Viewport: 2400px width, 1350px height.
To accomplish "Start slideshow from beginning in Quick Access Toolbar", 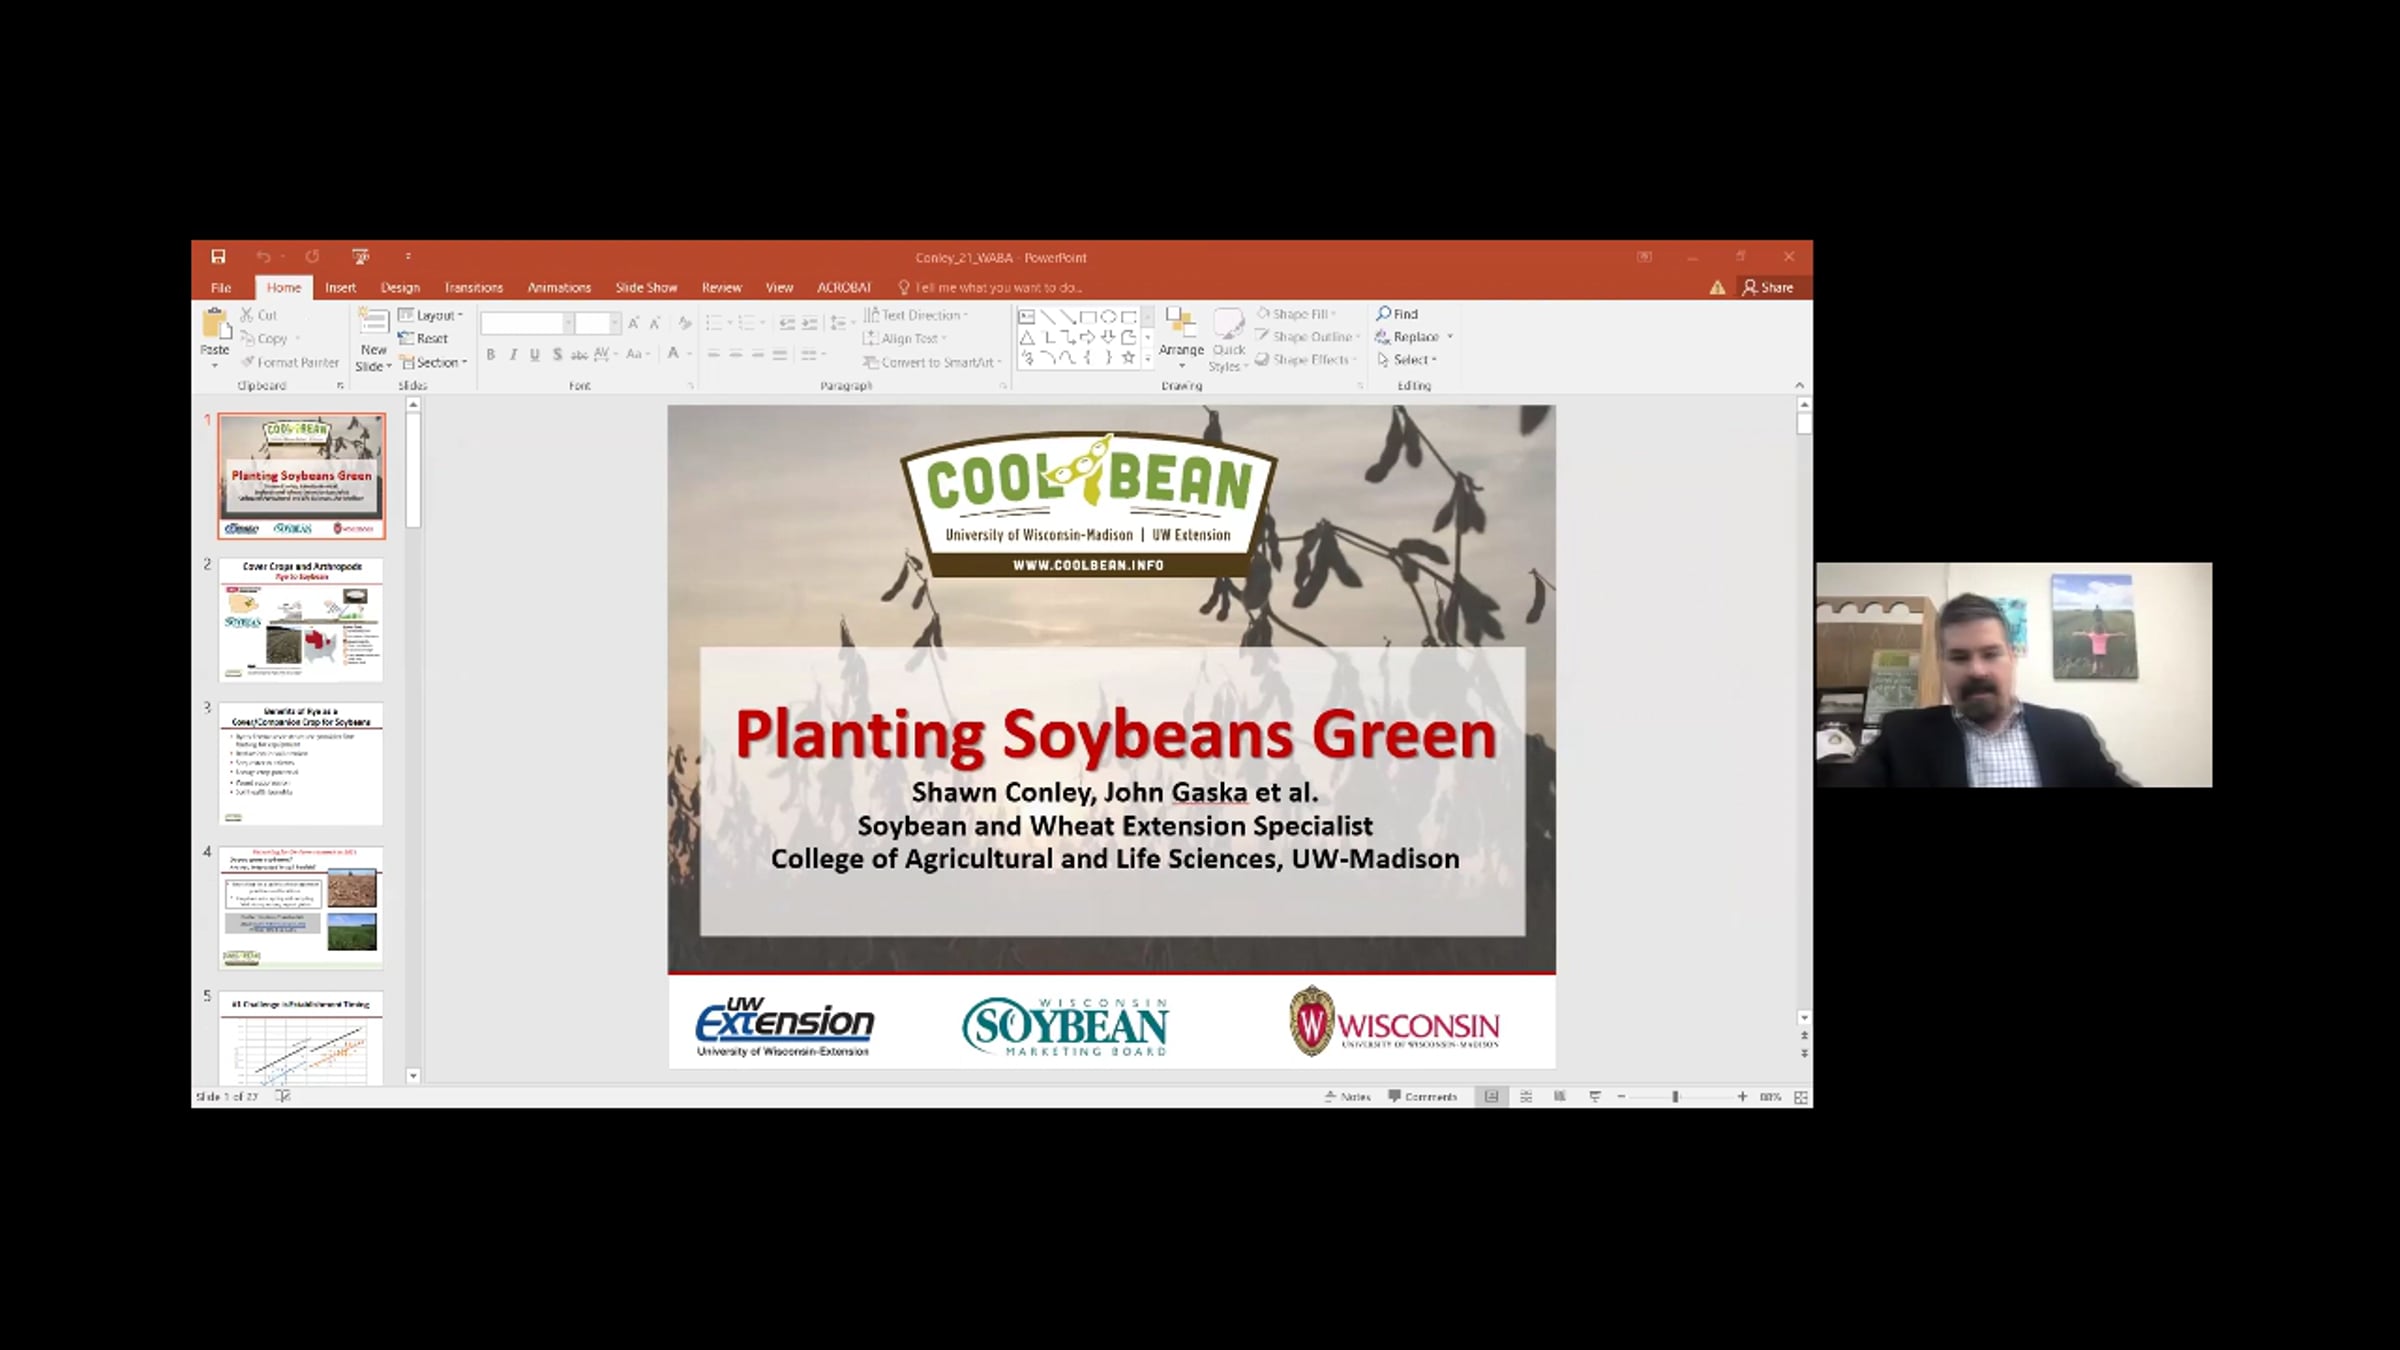I will coord(361,257).
